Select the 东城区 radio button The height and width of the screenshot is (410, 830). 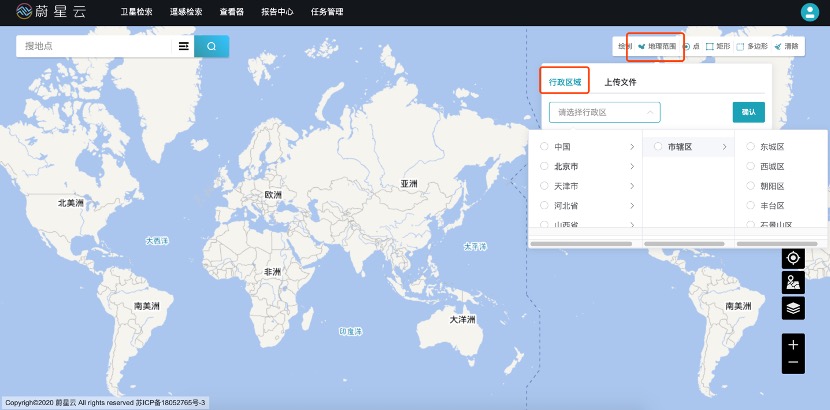click(x=750, y=147)
